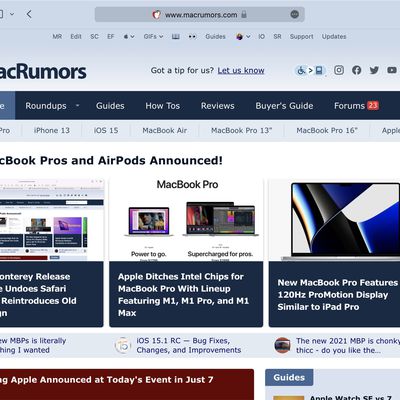Go to the Guides nav section
Screen dimensions: 400x400
110,106
